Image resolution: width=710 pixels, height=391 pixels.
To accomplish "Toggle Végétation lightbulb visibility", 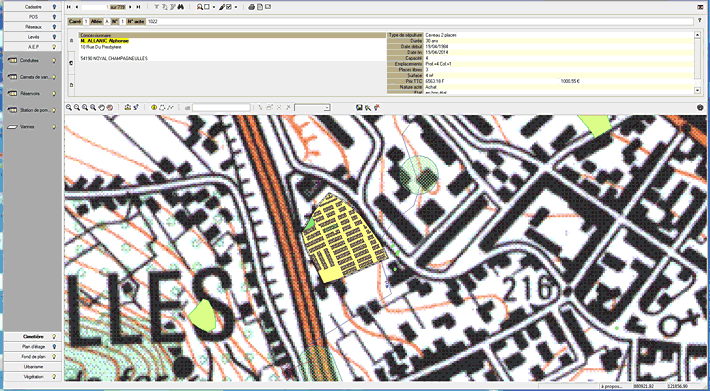I will tap(54, 377).
